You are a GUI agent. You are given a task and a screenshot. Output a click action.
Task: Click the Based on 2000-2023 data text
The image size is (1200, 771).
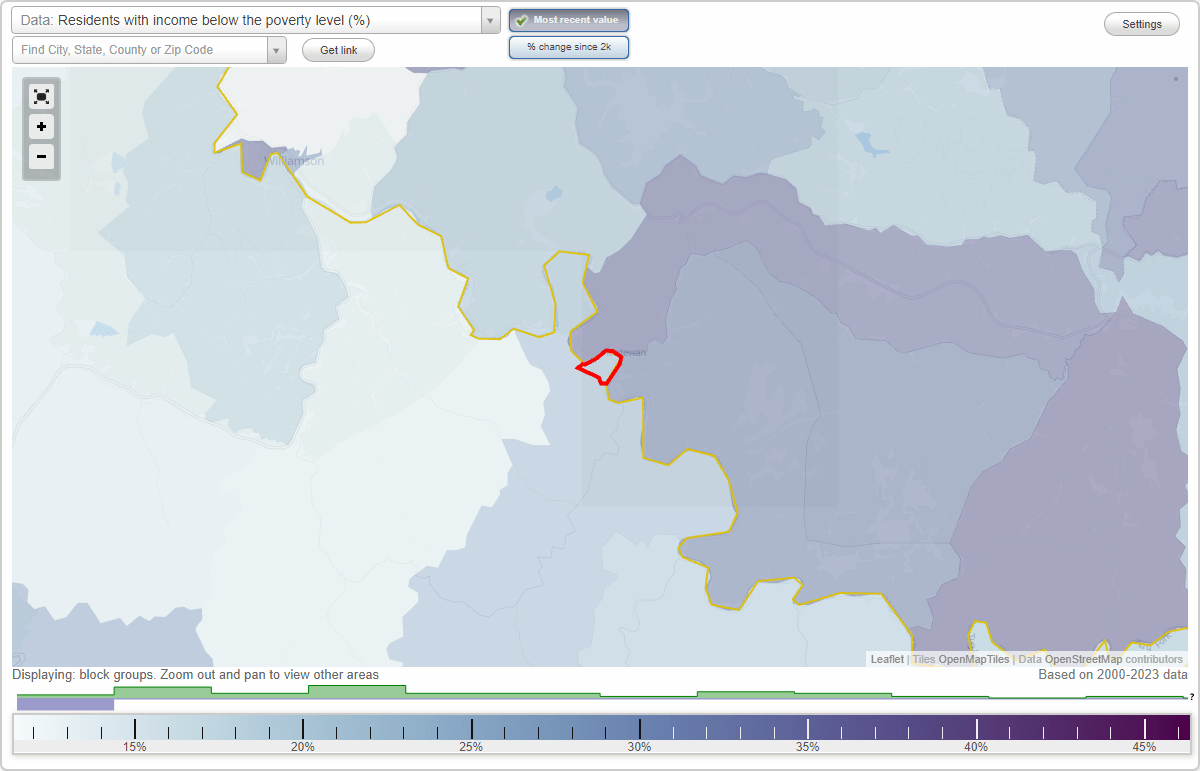(x=1113, y=675)
